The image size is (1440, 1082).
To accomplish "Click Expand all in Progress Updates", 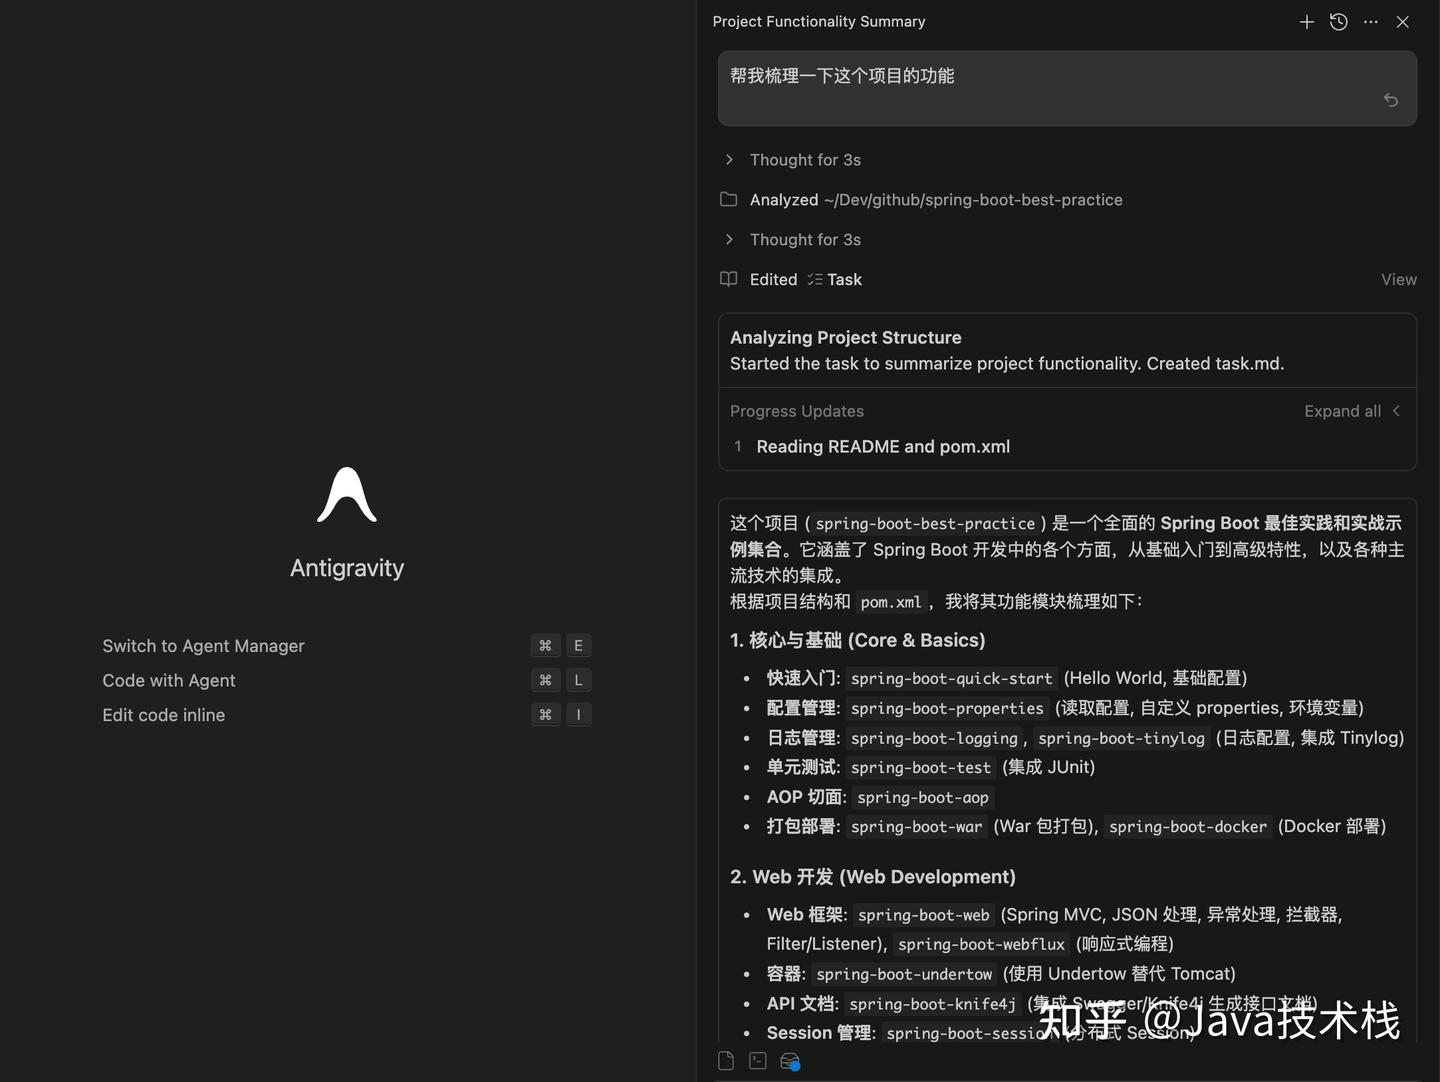I will tap(1342, 411).
